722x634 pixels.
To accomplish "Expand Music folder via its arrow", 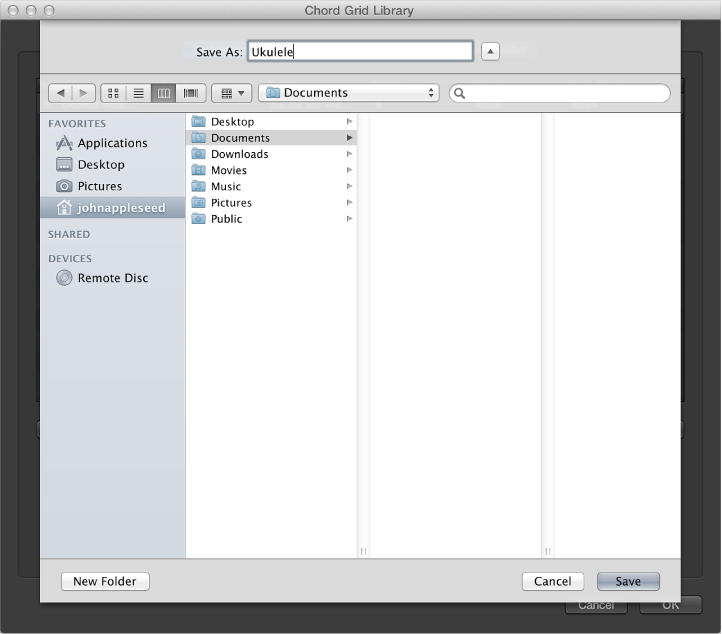I will 349,186.
